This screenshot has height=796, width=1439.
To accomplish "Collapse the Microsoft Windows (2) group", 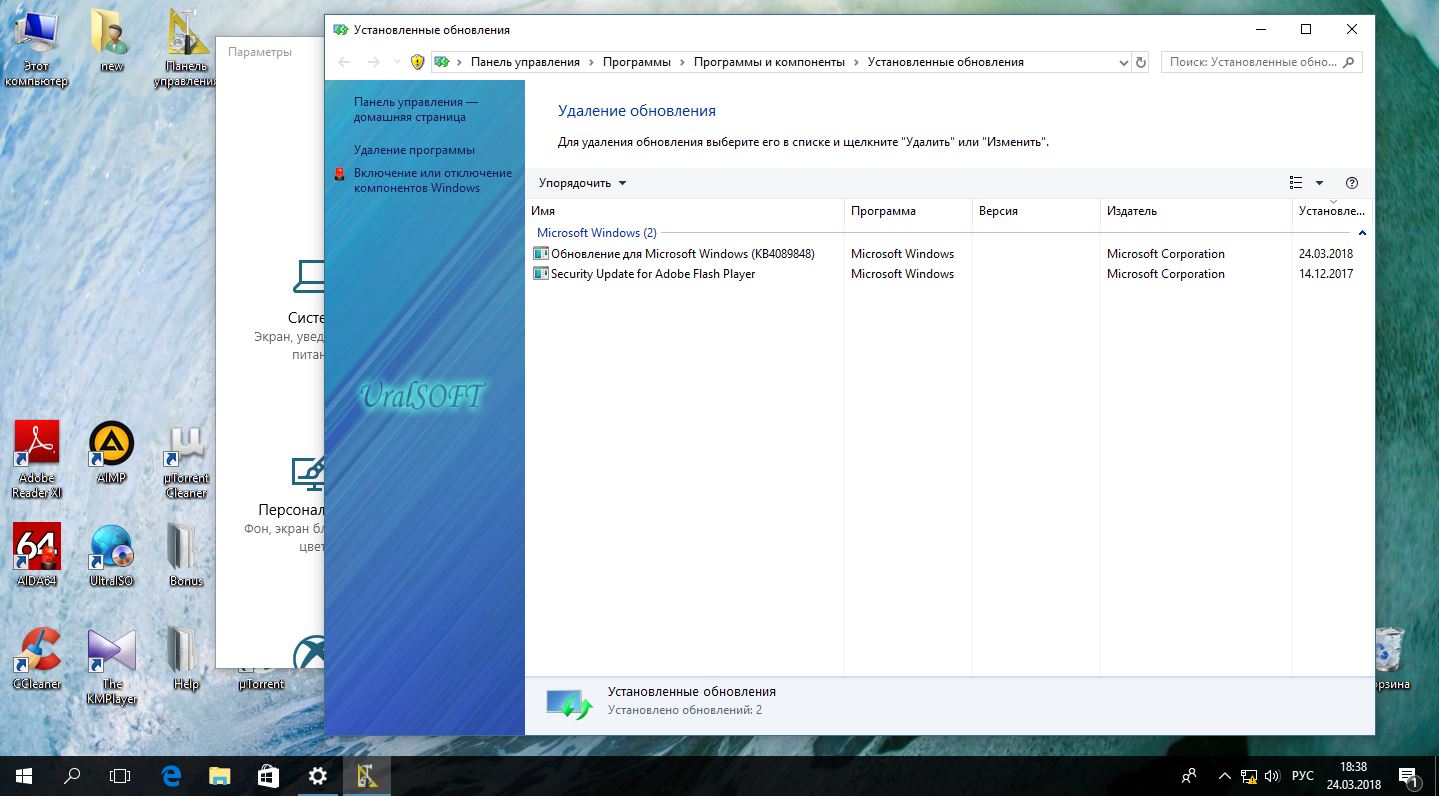I will click(x=1362, y=233).
